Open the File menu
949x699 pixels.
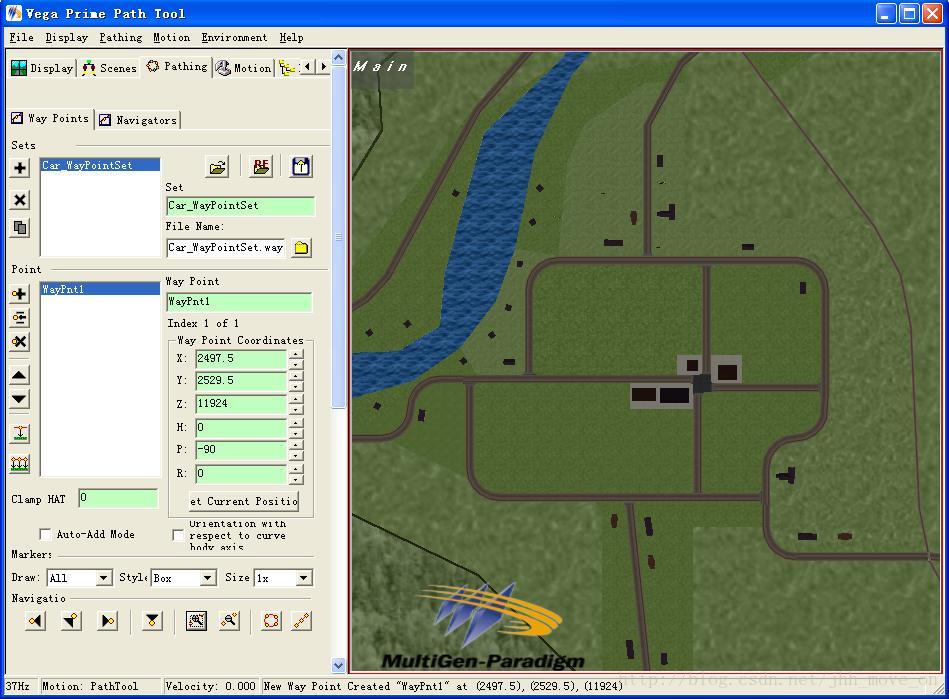21,38
